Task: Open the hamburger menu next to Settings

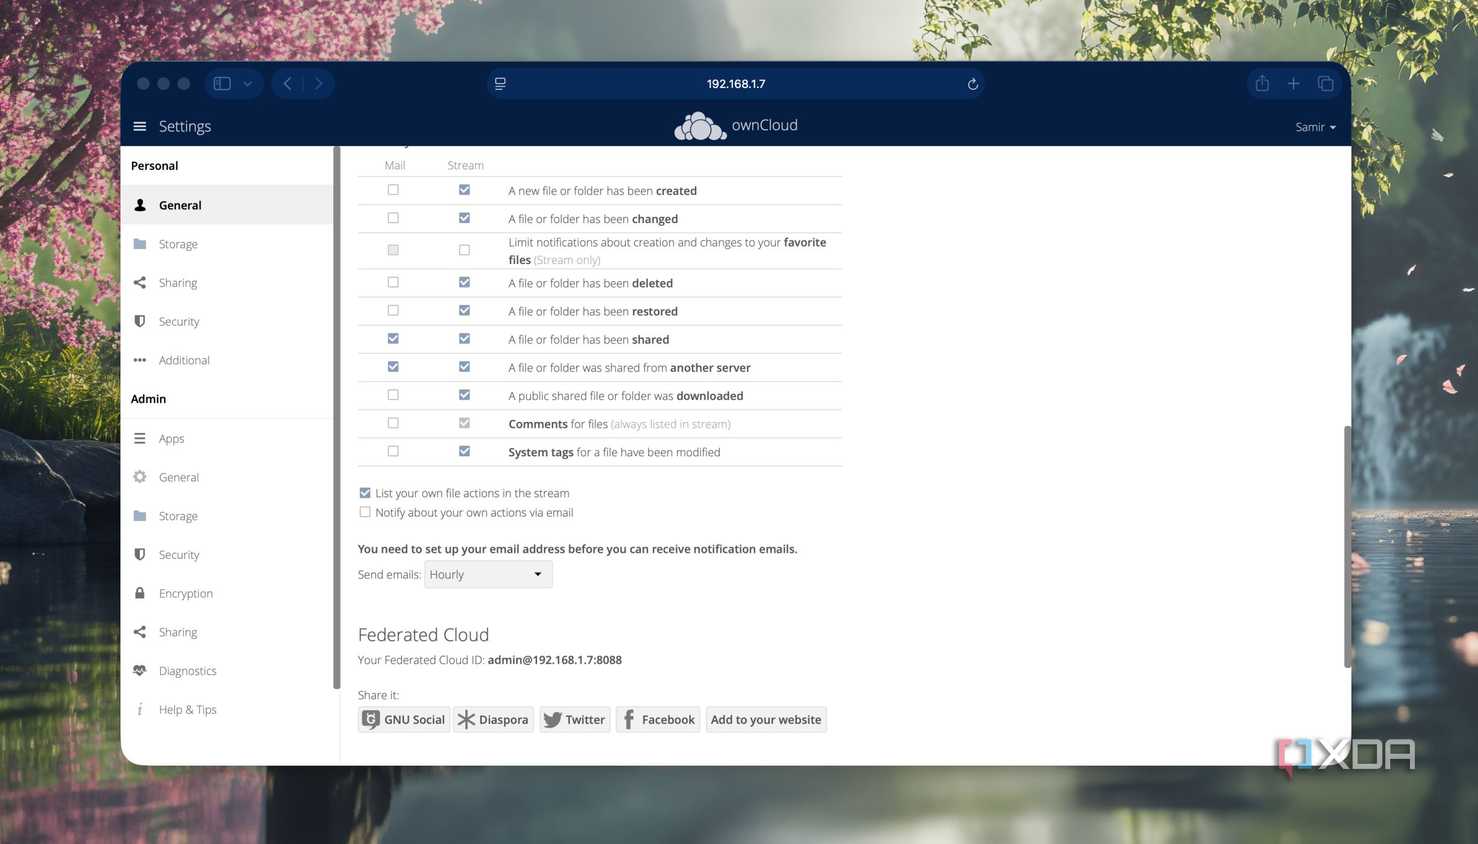Action: (140, 126)
